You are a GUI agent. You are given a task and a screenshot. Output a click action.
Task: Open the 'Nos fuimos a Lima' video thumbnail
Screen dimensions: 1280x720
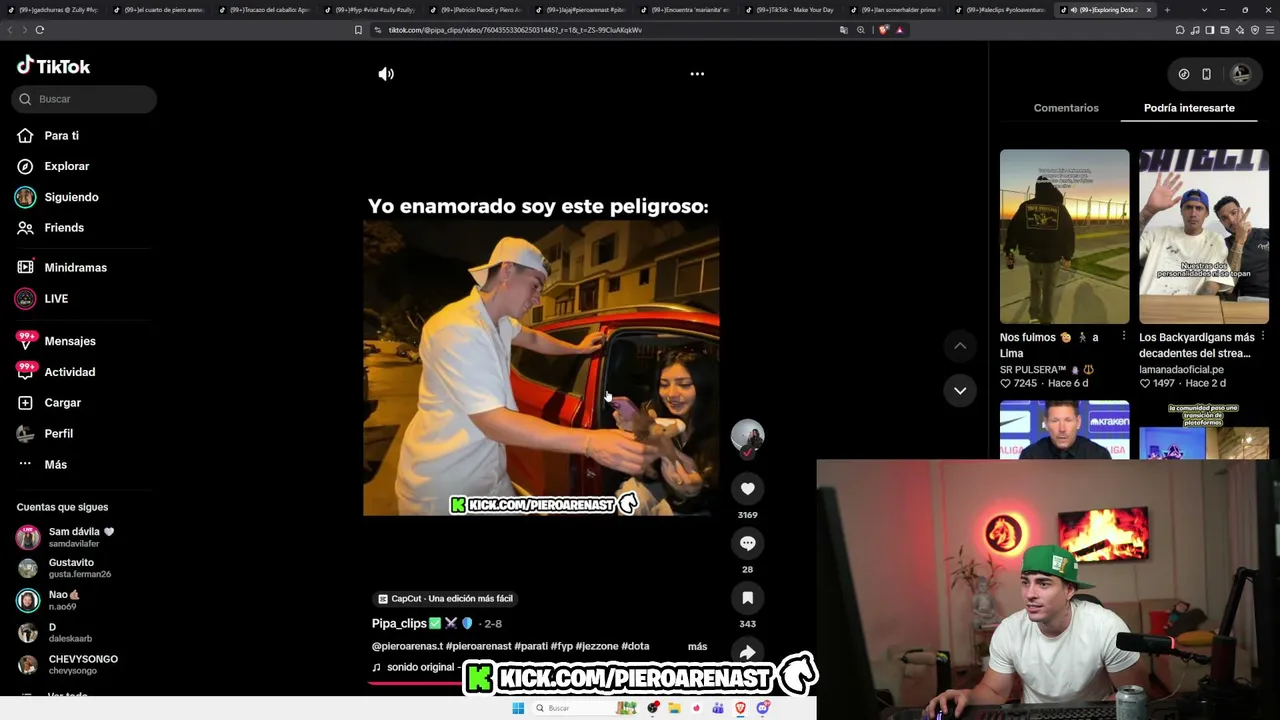[x=1064, y=237]
